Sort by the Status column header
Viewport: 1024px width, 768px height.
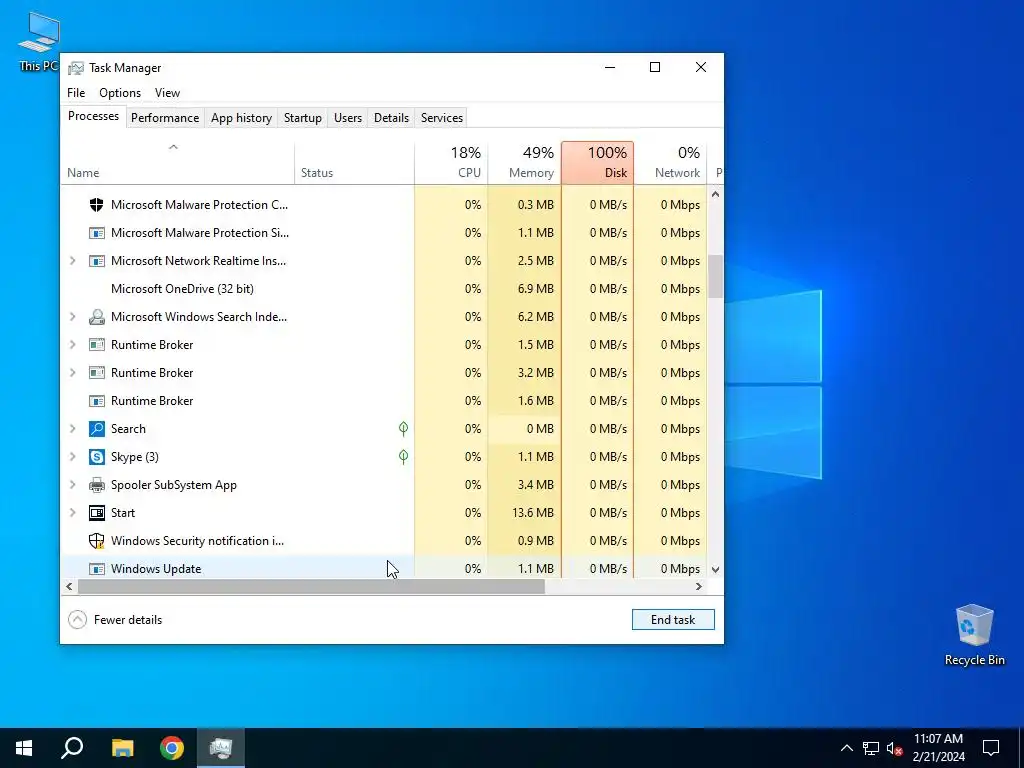coord(354,163)
